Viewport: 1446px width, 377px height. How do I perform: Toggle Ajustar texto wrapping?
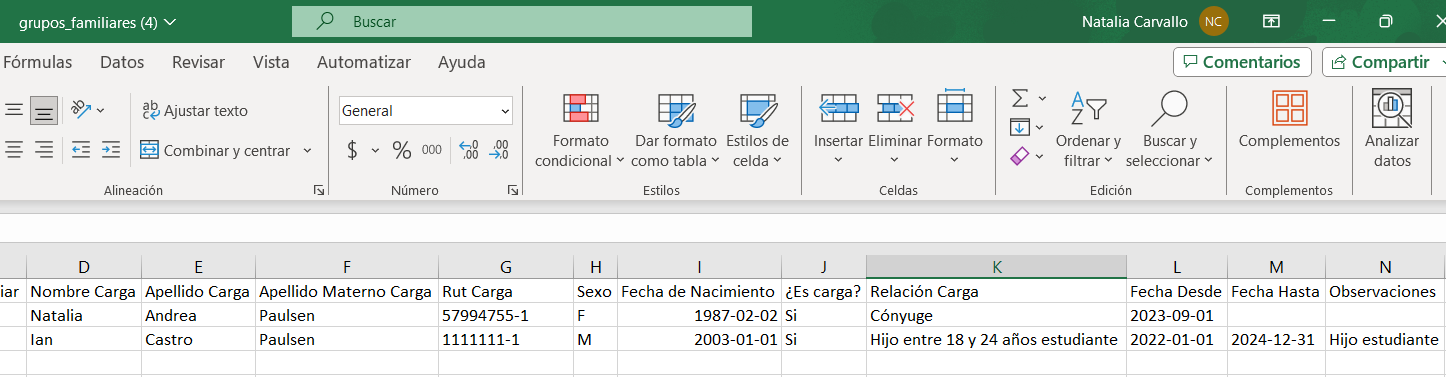click(x=195, y=110)
